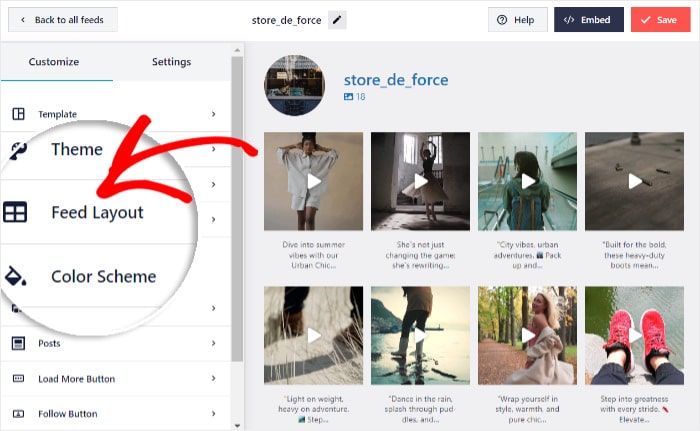Play the ballerina dancer video
Screen dimensions: 700x431
click(x=421, y=181)
